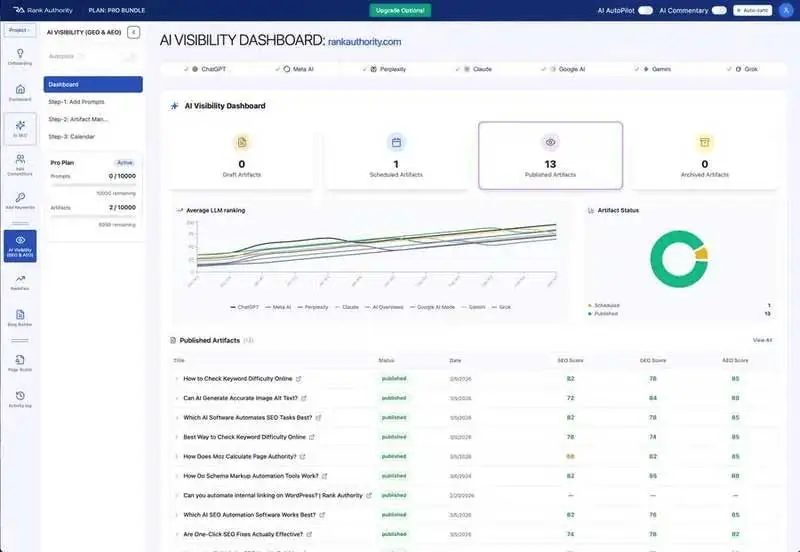Viewport: 800px width, 552px height.
Task: Expand row How to Check Keyword Difficulty Online
Action: [x=177, y=379]
